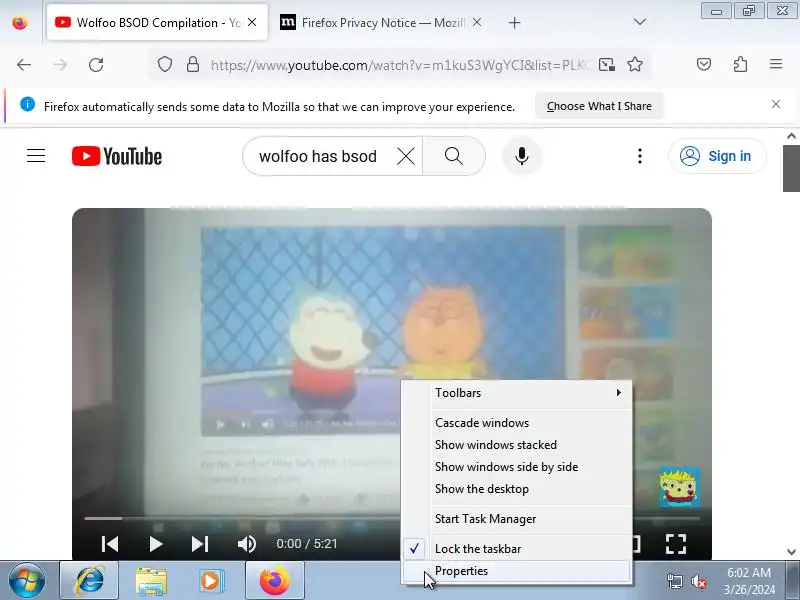This screenshot has width=800, height=600.
Task: Select Cascade windows
Action: click(517, 422)
